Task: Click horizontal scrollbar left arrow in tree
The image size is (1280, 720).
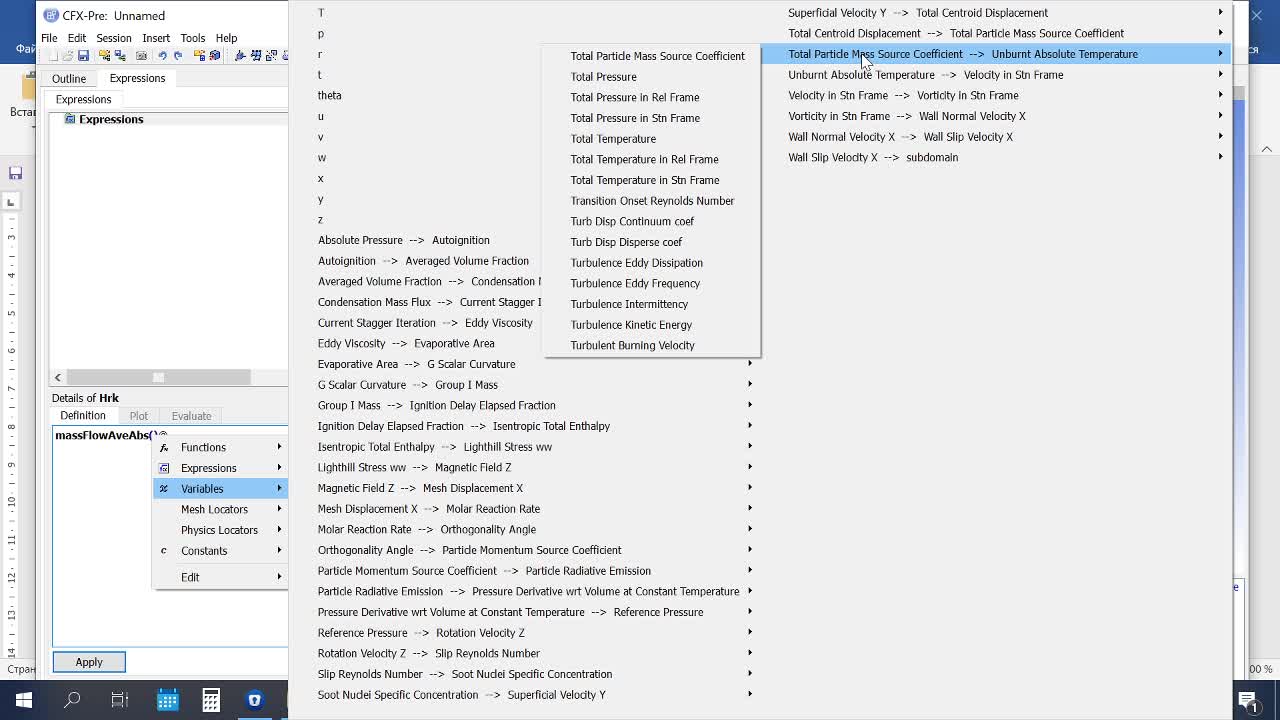Action: point(58,377)
